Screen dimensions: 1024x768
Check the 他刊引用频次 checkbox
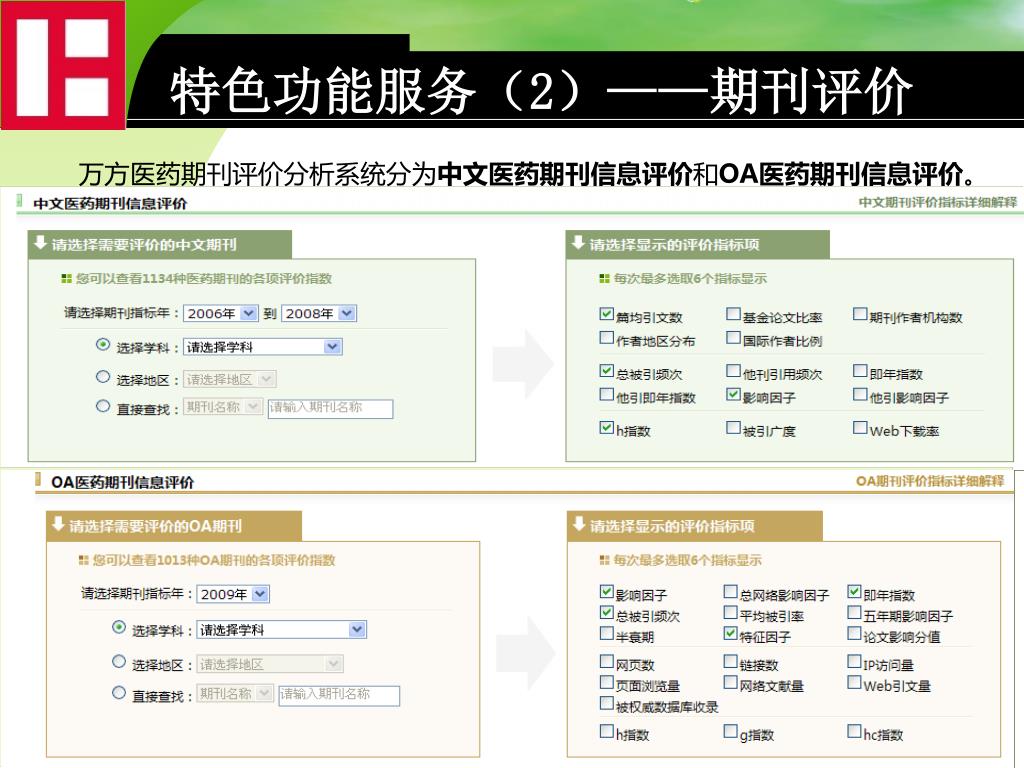point(733,371)
